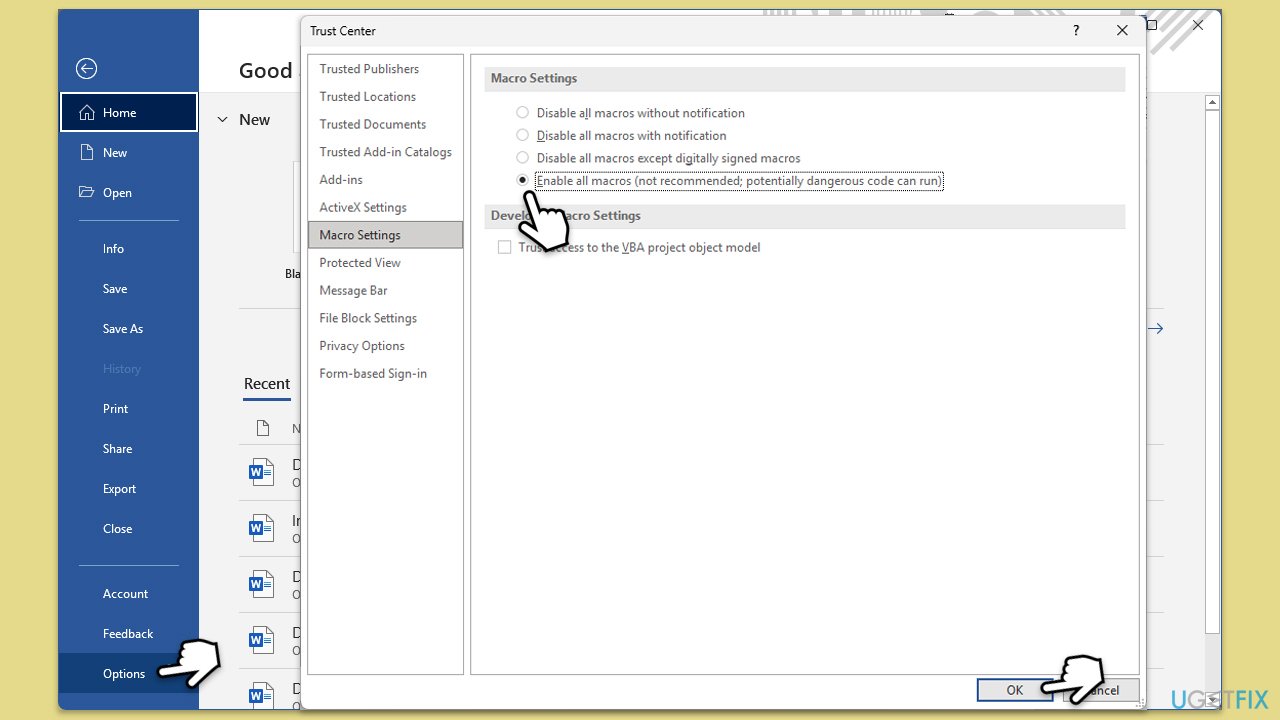Screen dimensions: 1280x720
Task: Open Message Bar category
Action: click(x=385, y=290)
